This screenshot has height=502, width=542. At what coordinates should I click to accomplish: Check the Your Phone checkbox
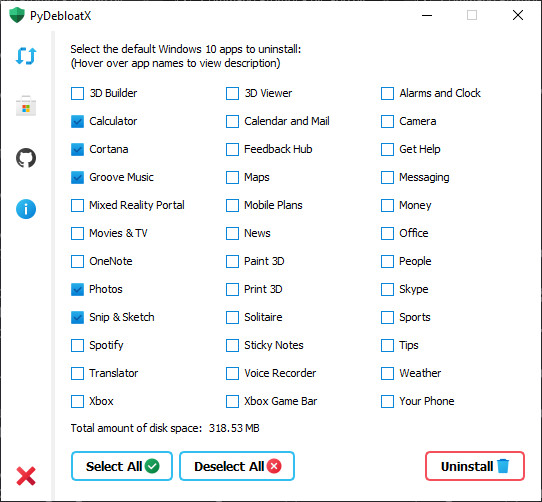tap(387, 401)
